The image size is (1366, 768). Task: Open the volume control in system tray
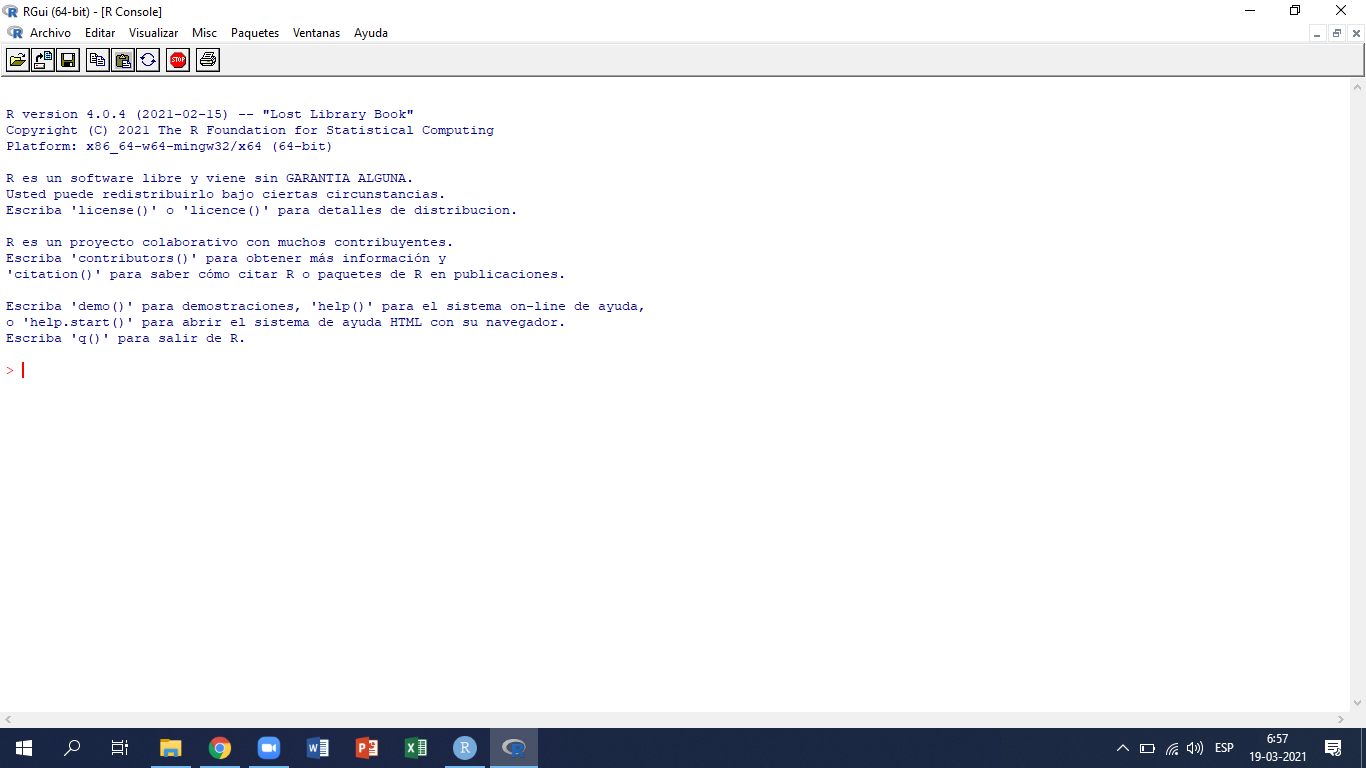(x=1195, y=748)
